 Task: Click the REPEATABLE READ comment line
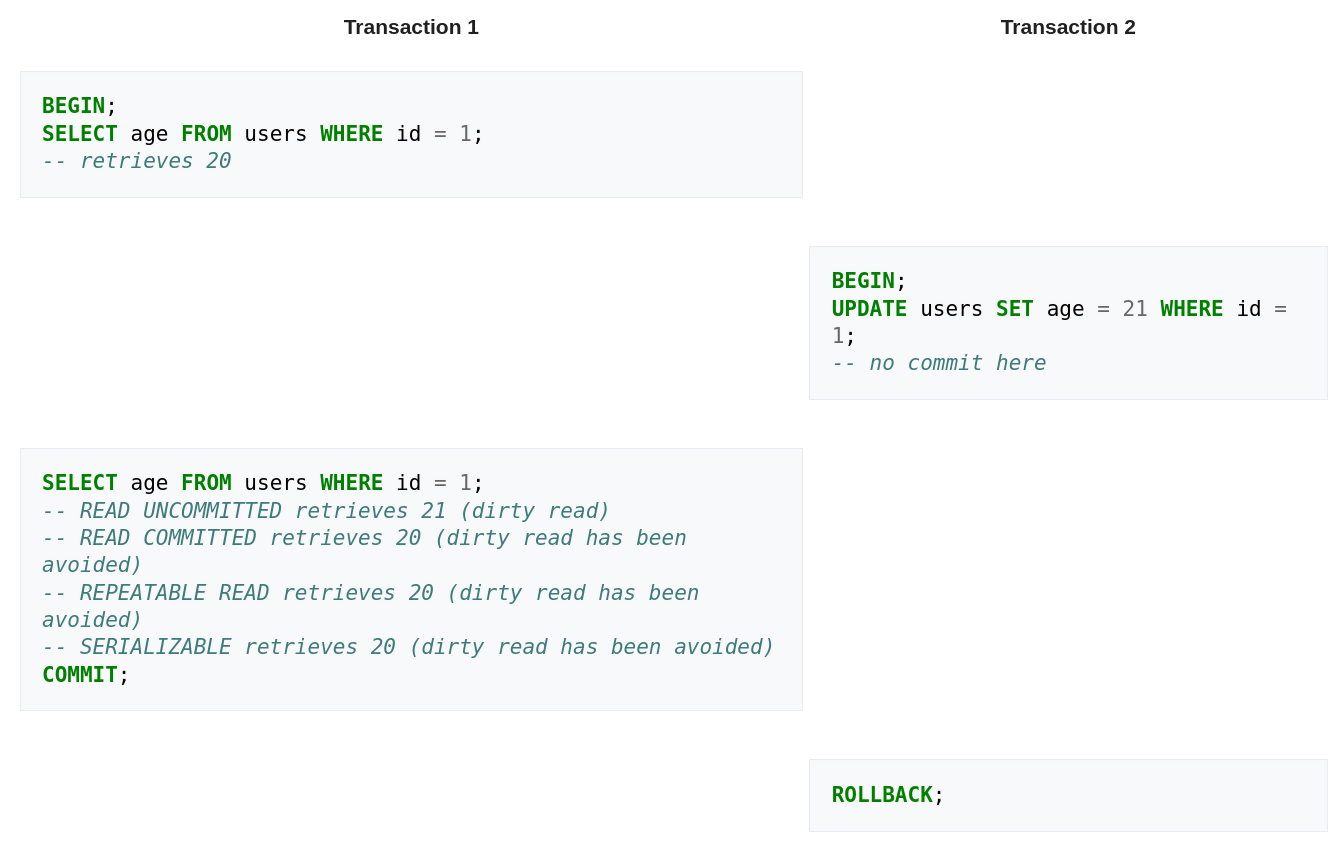coord(370,593)
